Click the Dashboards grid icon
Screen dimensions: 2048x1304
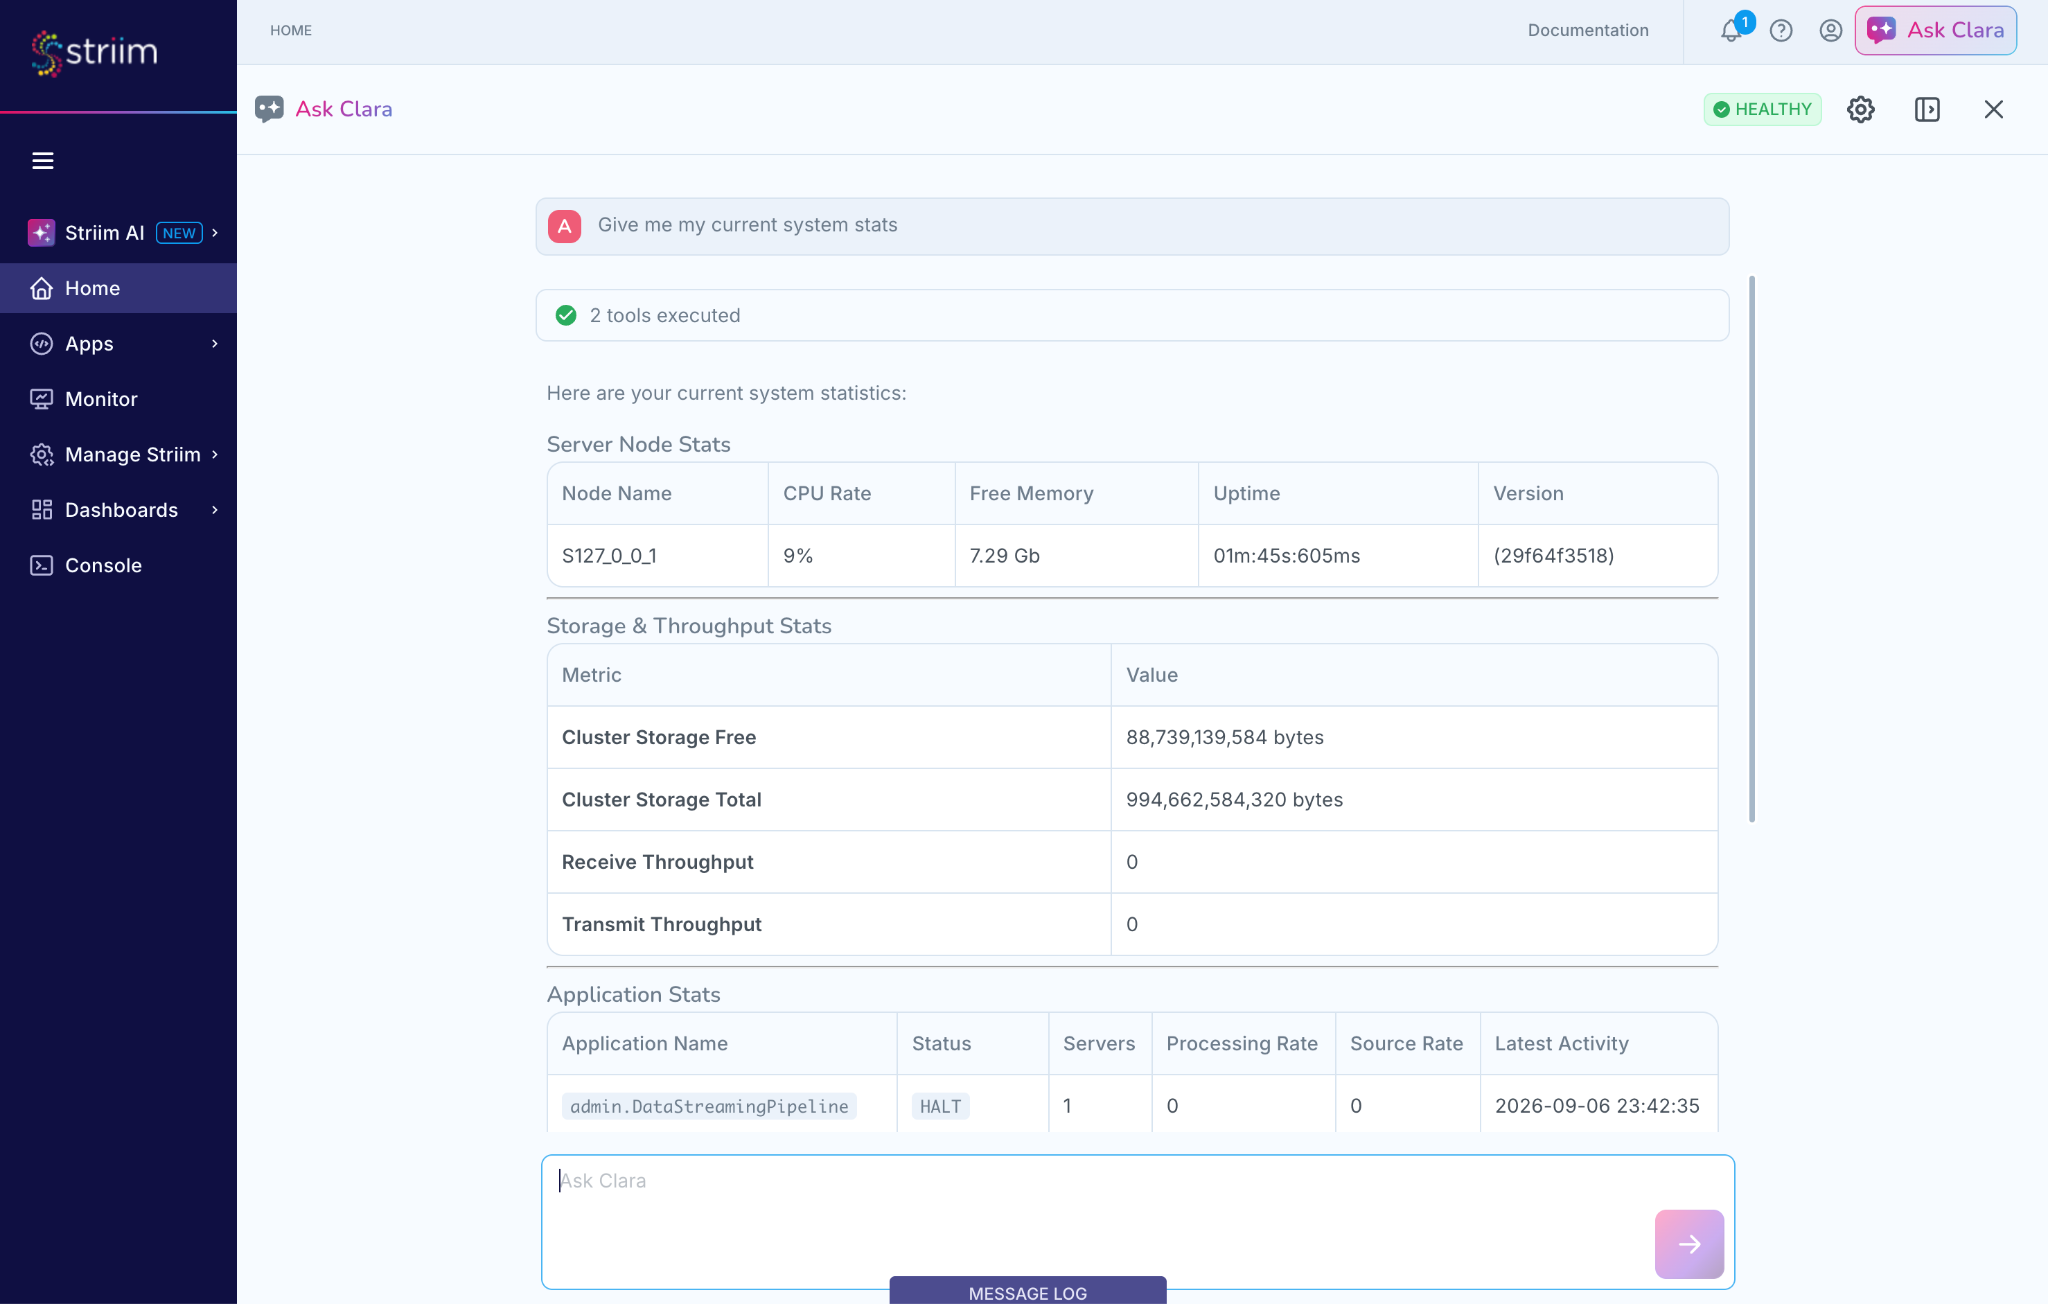point(41,510)
